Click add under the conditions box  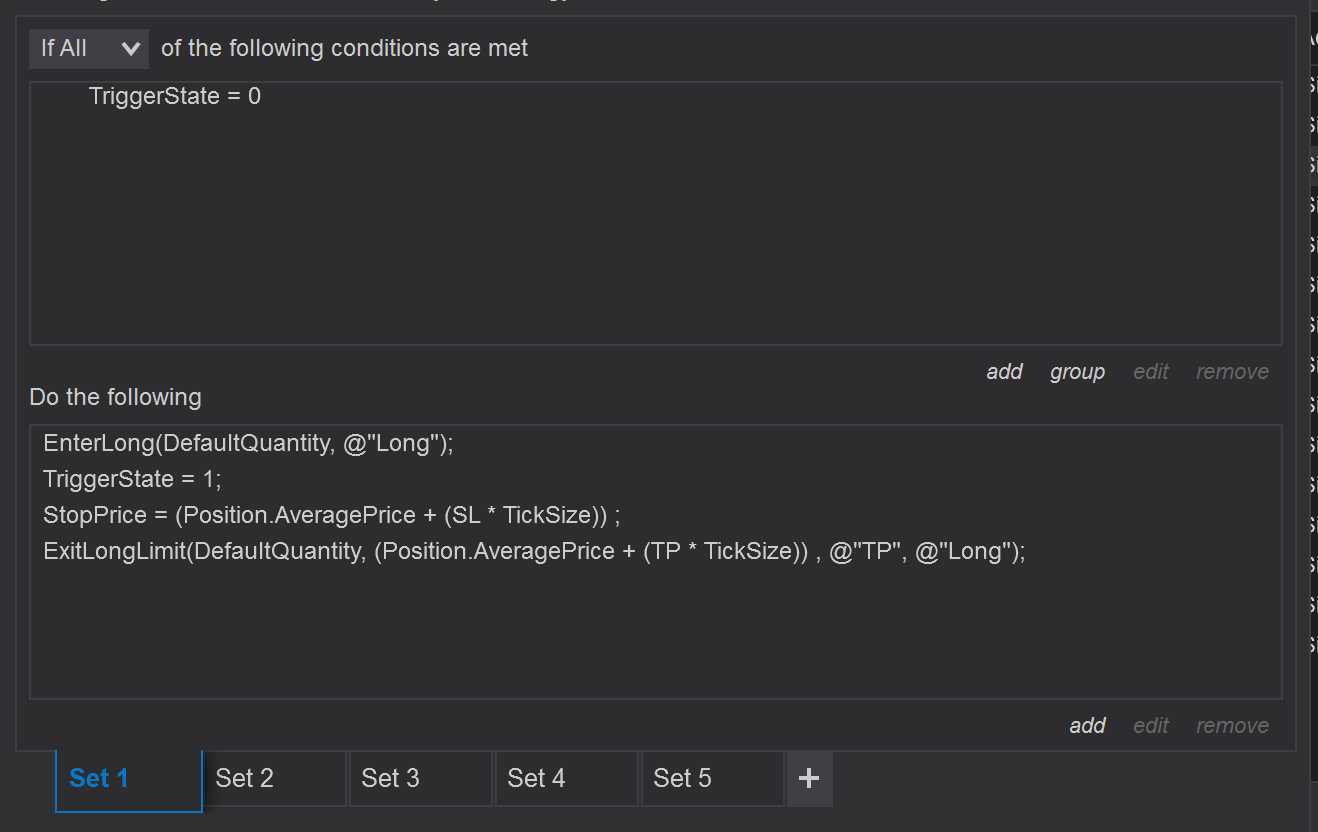(x=1004, y=372)
